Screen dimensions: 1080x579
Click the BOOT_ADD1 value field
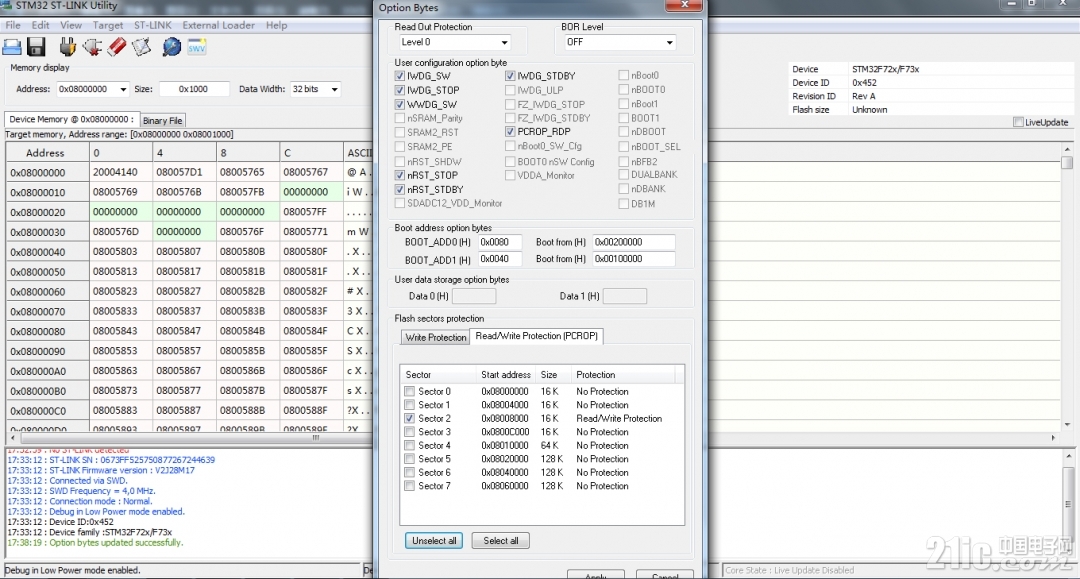click(499, 259)
